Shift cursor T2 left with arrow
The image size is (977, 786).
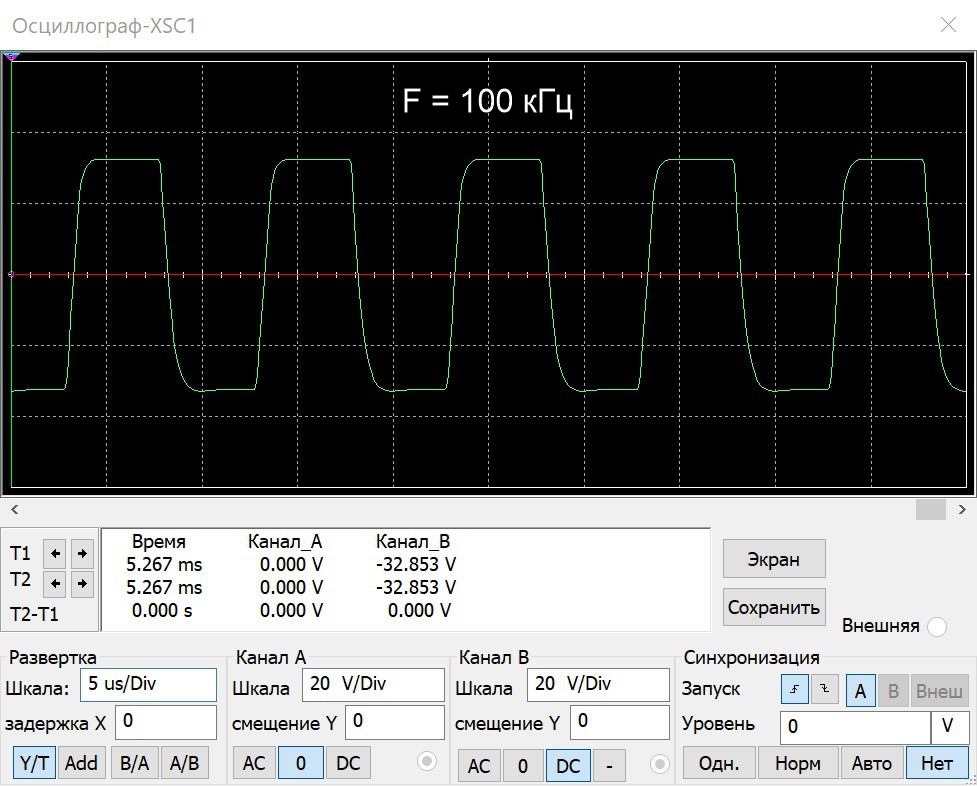55,583
